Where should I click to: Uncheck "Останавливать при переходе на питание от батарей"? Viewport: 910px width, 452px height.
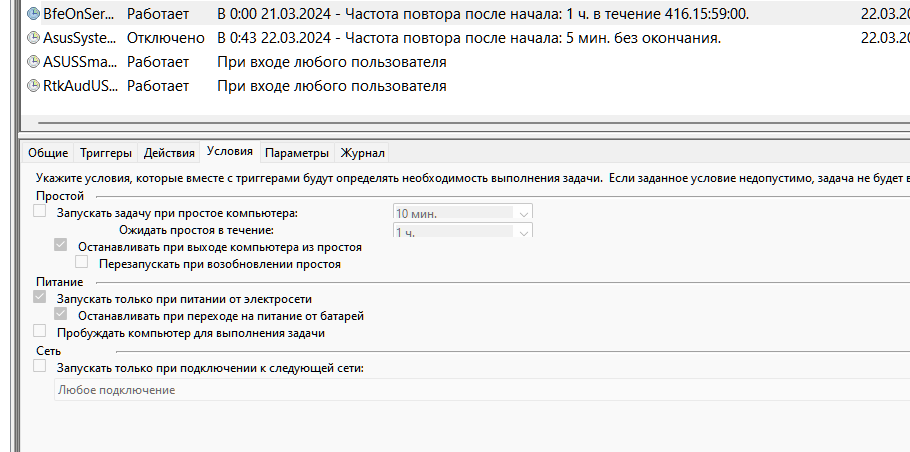tap(61, 314)
